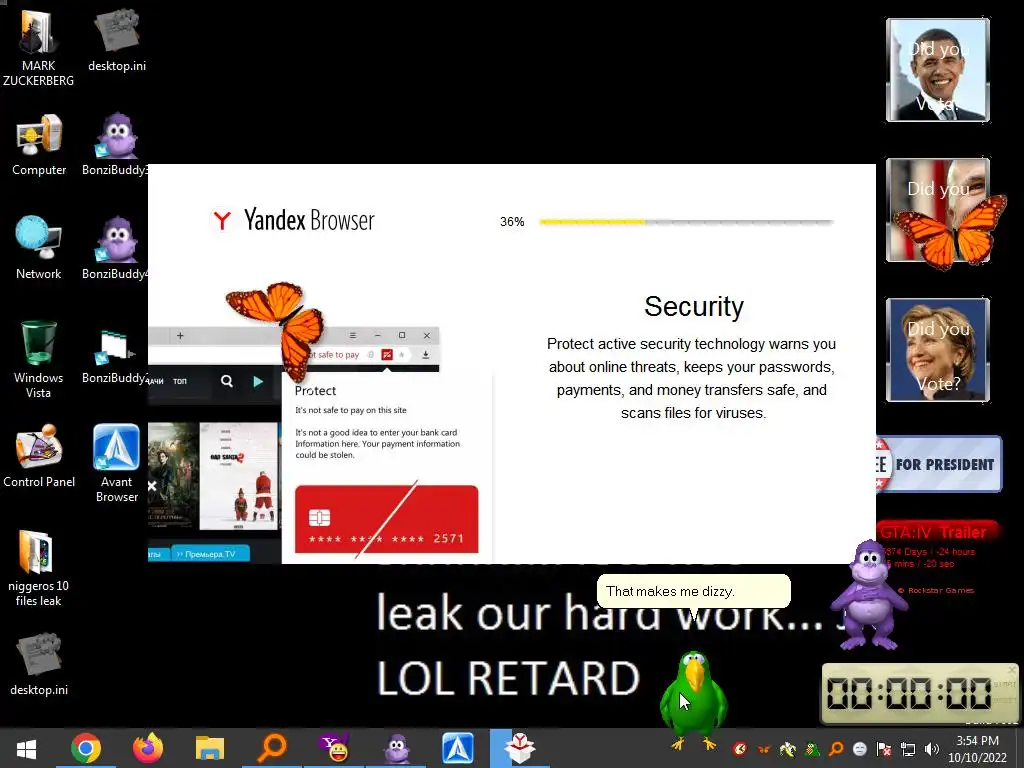Click the orange butterfly tray icon
The height and width of the screenshot is (768, 1024).
[x=763, y=749]
